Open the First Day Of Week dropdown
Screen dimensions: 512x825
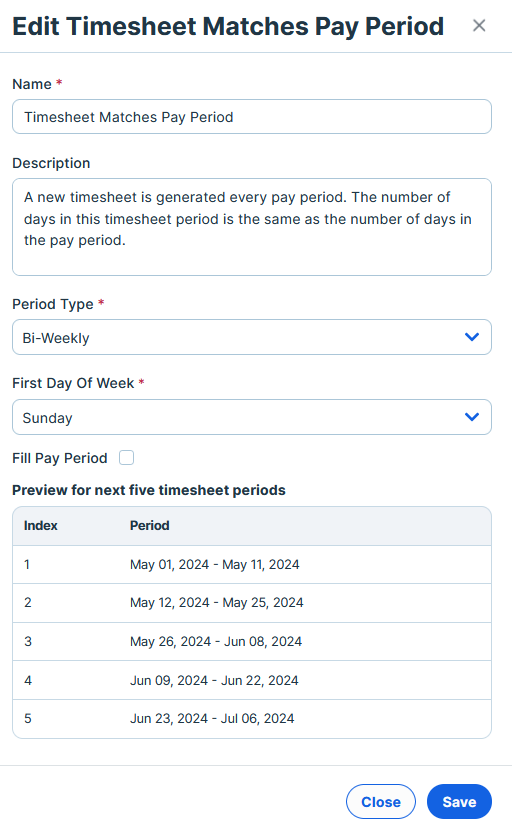[x=252, y=417]
